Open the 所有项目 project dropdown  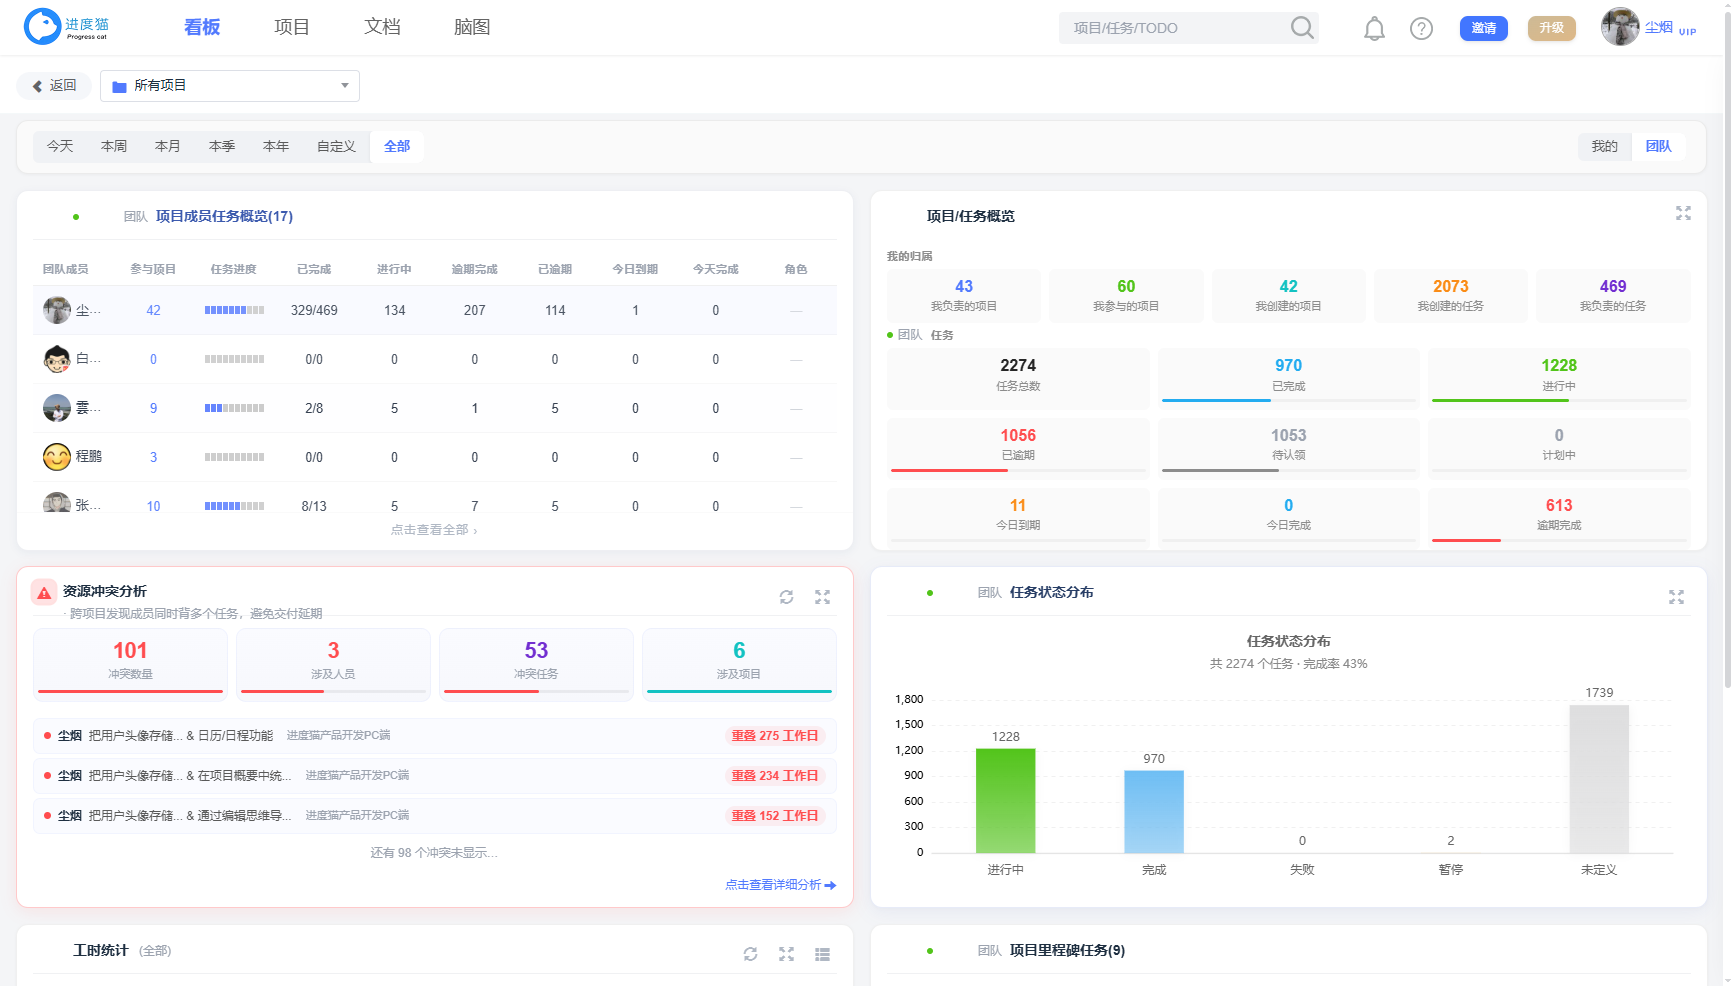tap(230, 86)
